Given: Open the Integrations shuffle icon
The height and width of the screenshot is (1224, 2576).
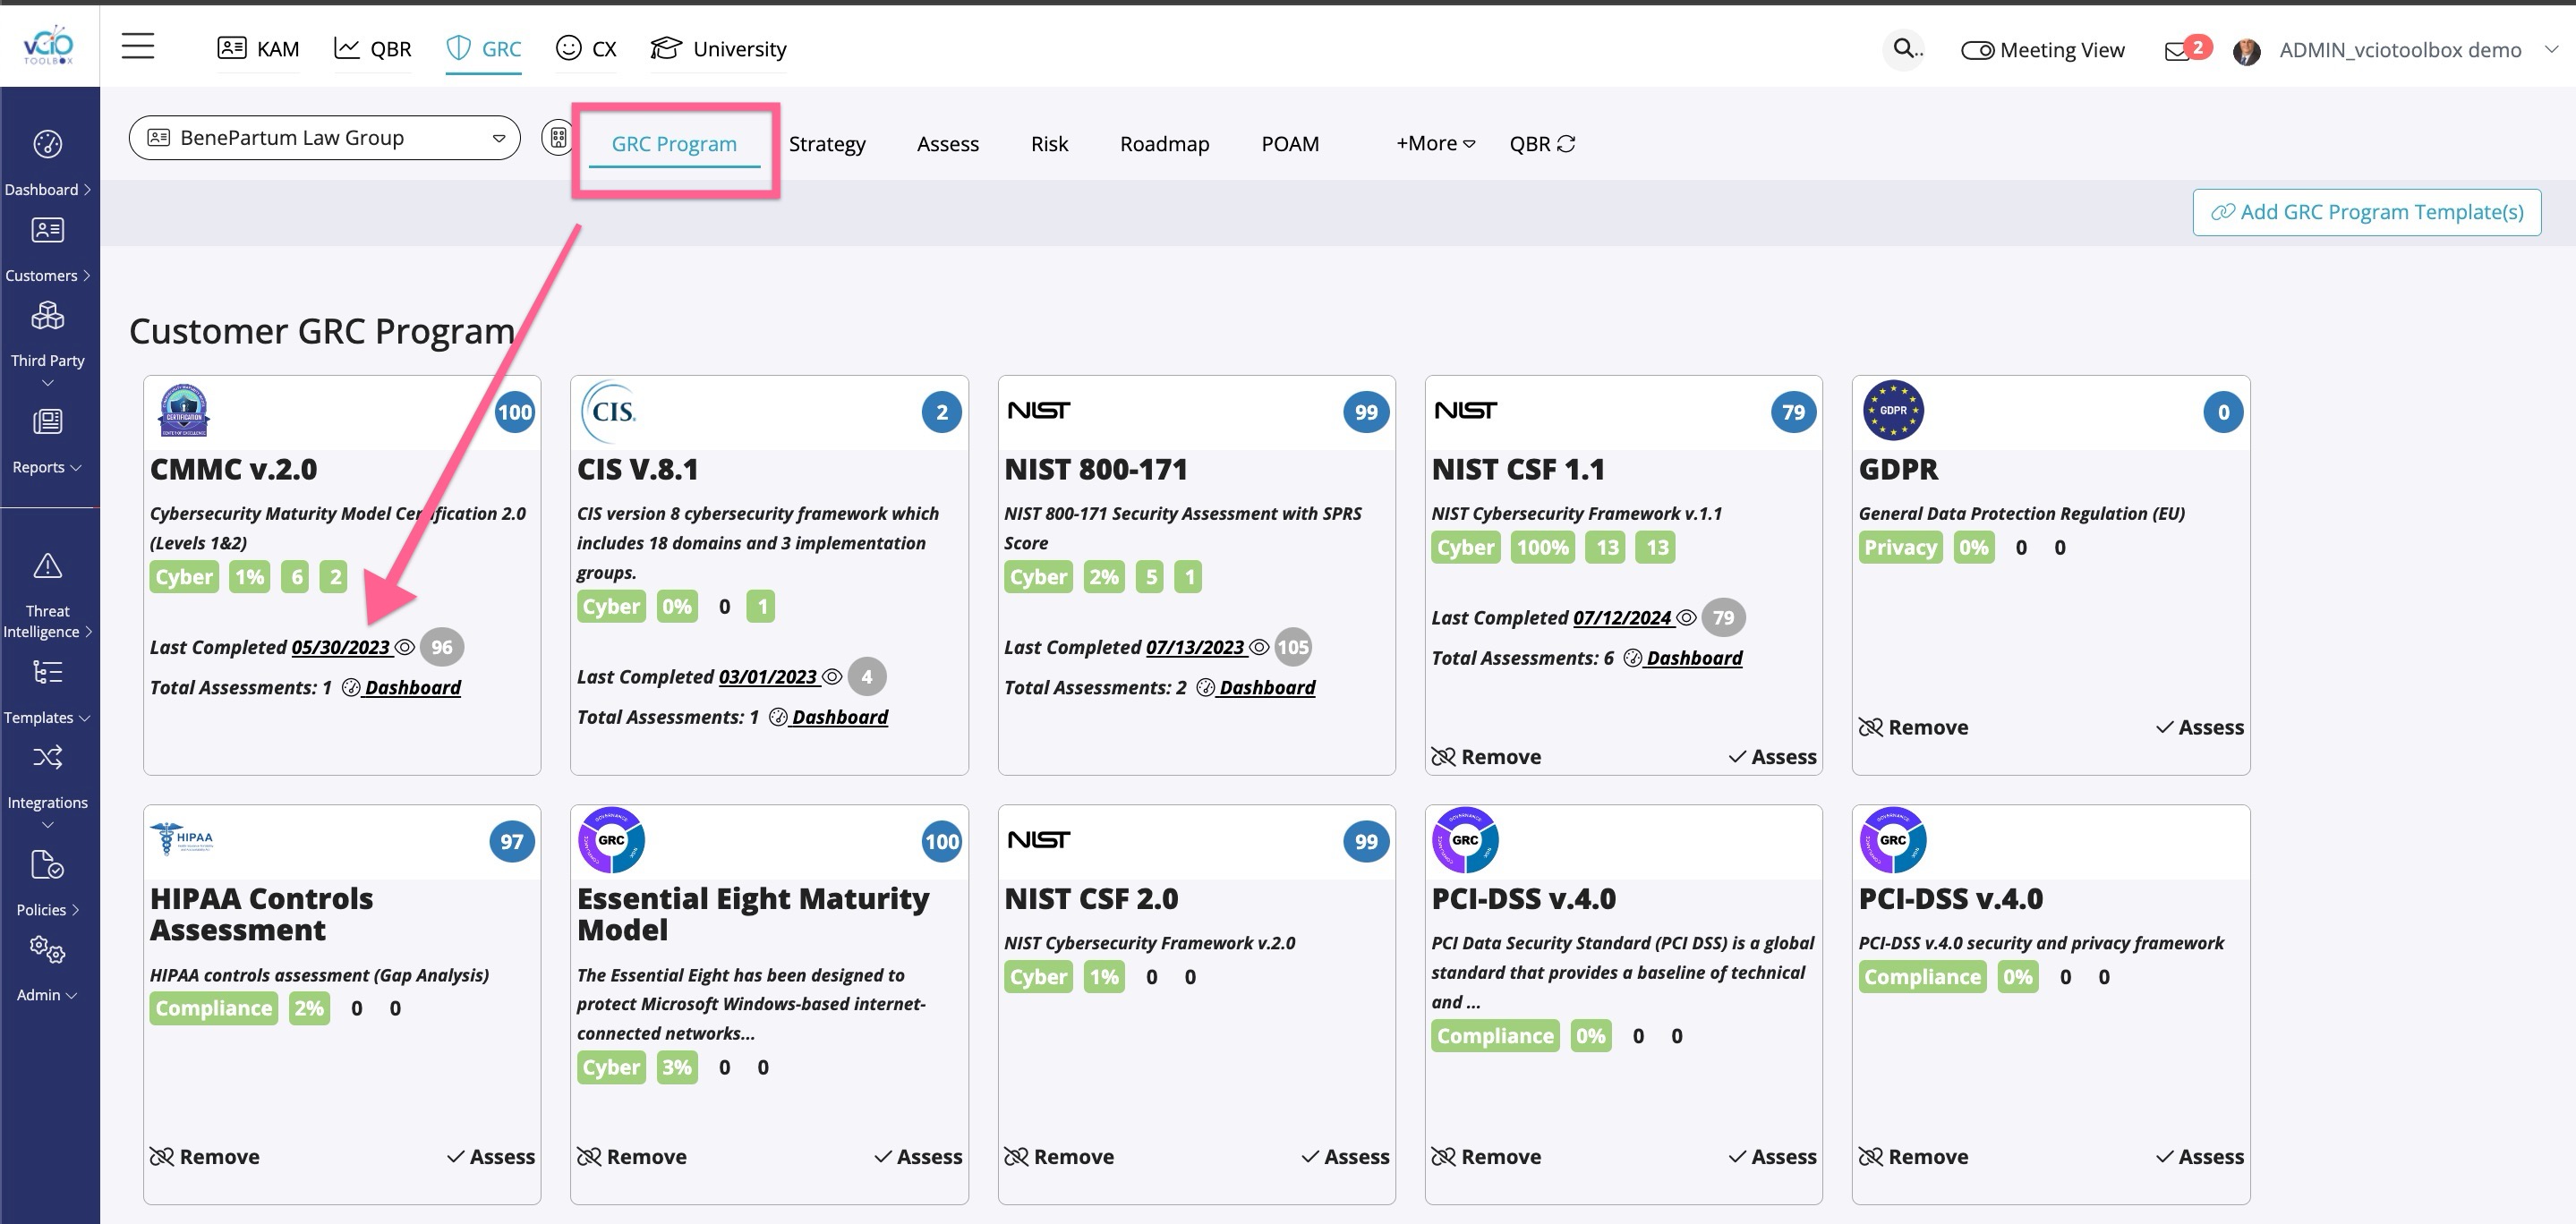Looking at the screenshot, I should coord(48,758).
